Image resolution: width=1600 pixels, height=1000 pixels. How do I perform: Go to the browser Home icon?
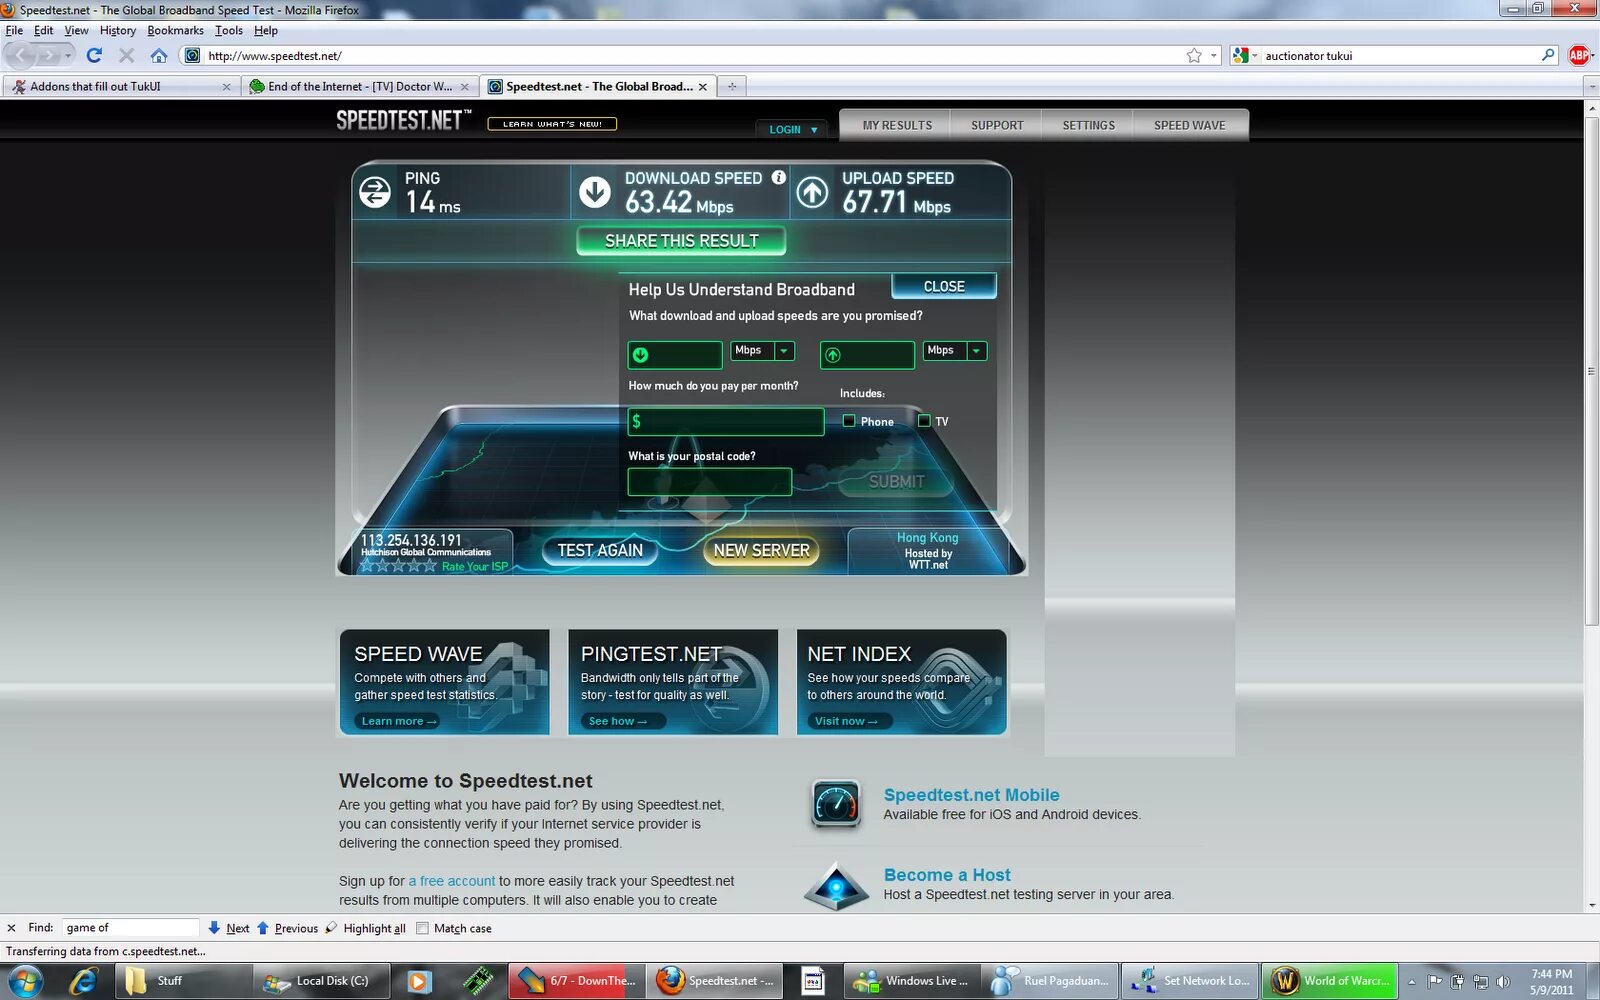click(x=158, y=56)
